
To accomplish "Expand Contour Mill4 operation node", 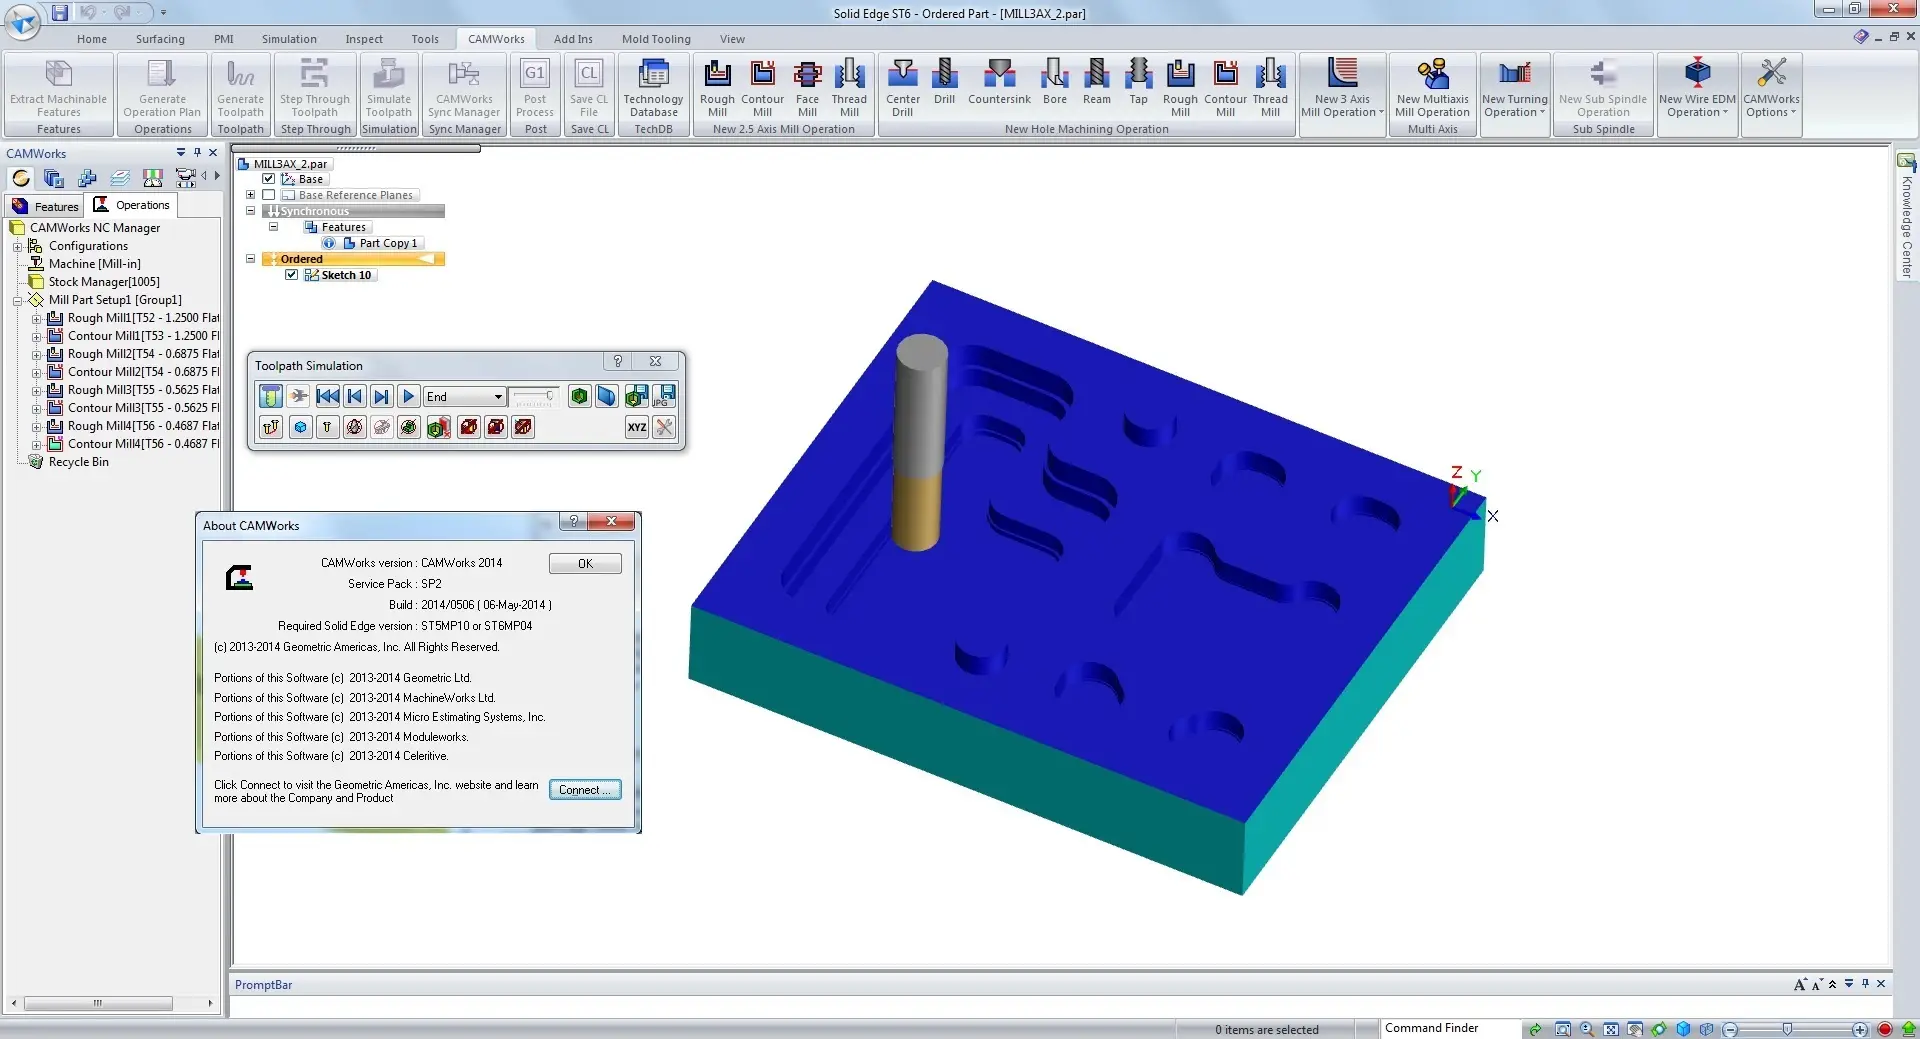I will (36, 445).
